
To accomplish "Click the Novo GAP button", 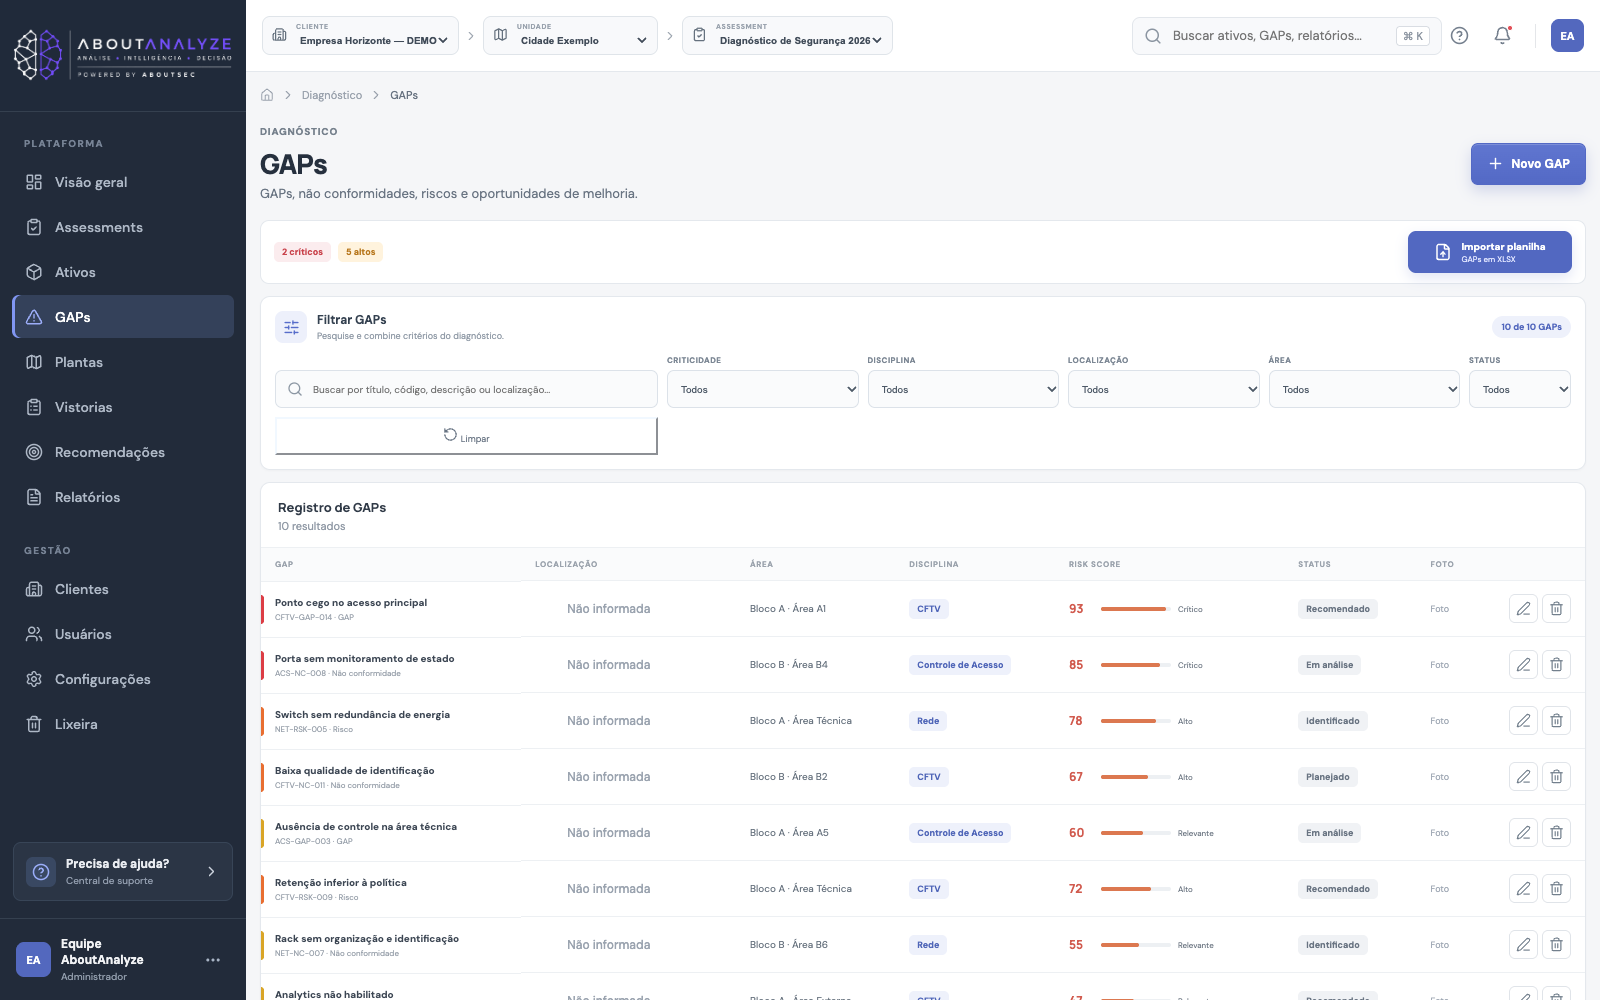I will [1528, 164].
